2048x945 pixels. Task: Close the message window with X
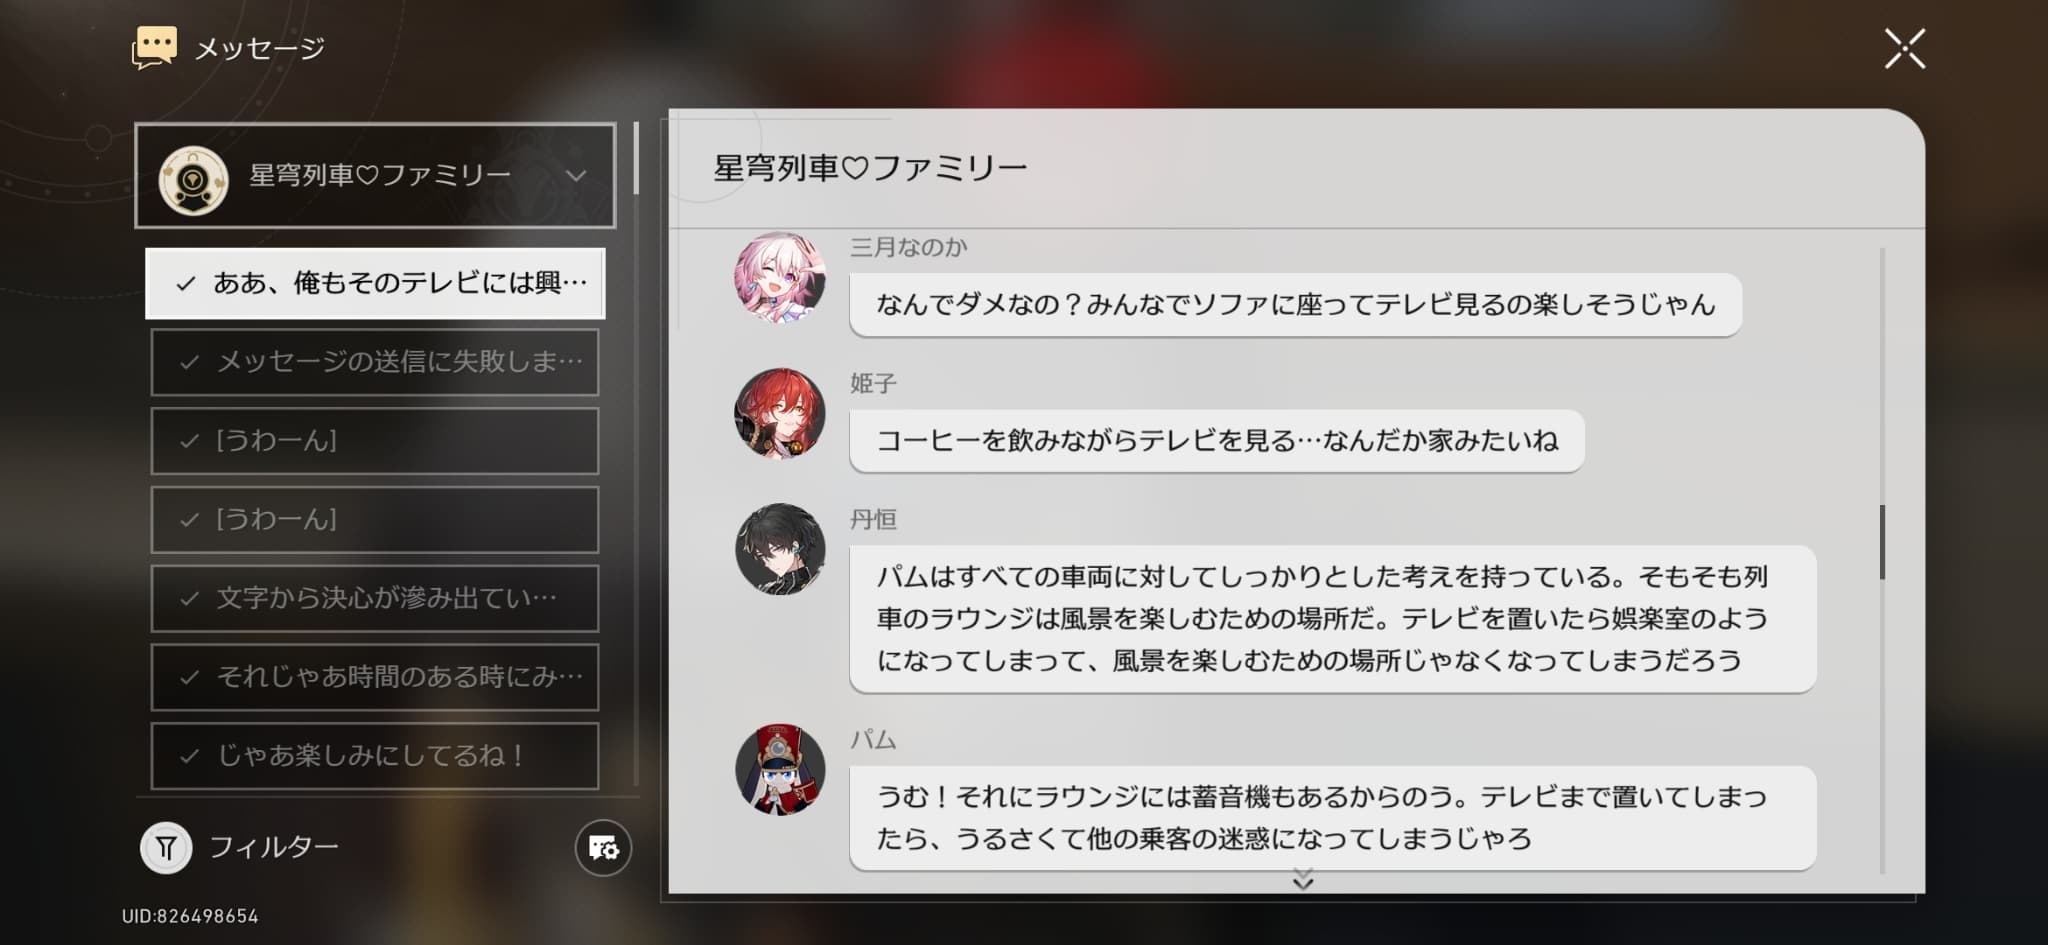point(1904,49)
